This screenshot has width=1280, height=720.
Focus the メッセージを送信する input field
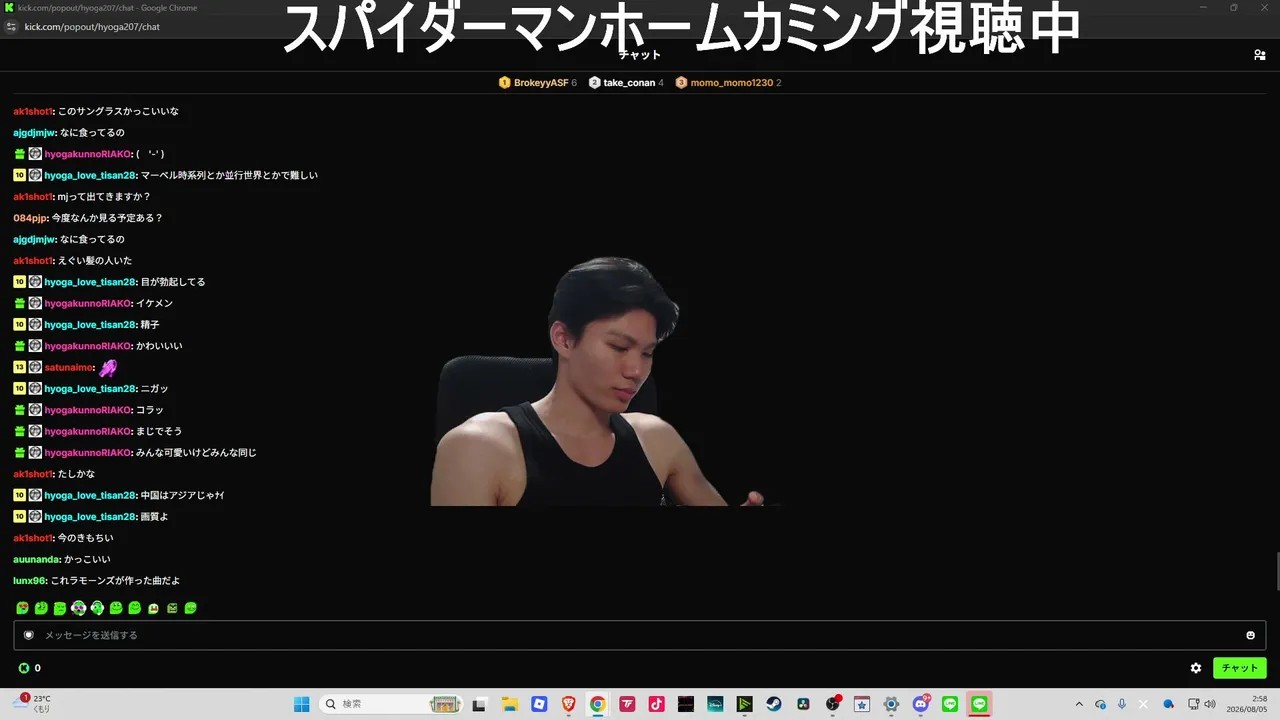640,635
